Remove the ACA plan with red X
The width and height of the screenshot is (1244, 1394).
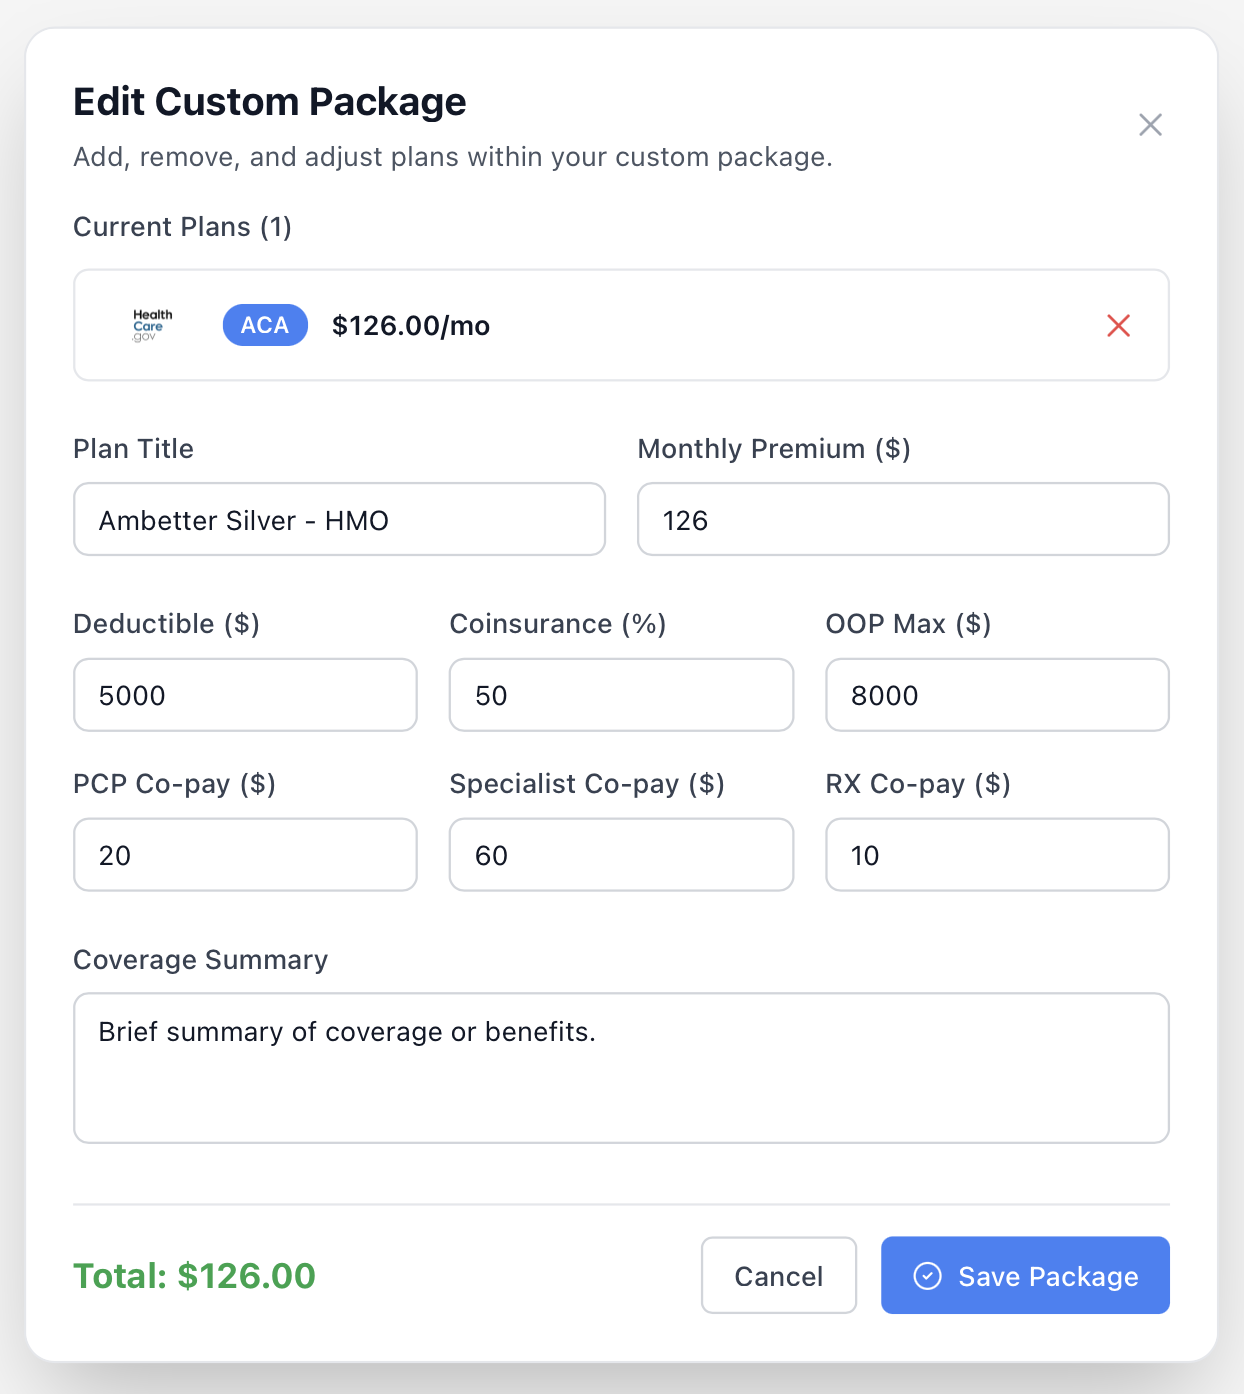(1118, 325)
